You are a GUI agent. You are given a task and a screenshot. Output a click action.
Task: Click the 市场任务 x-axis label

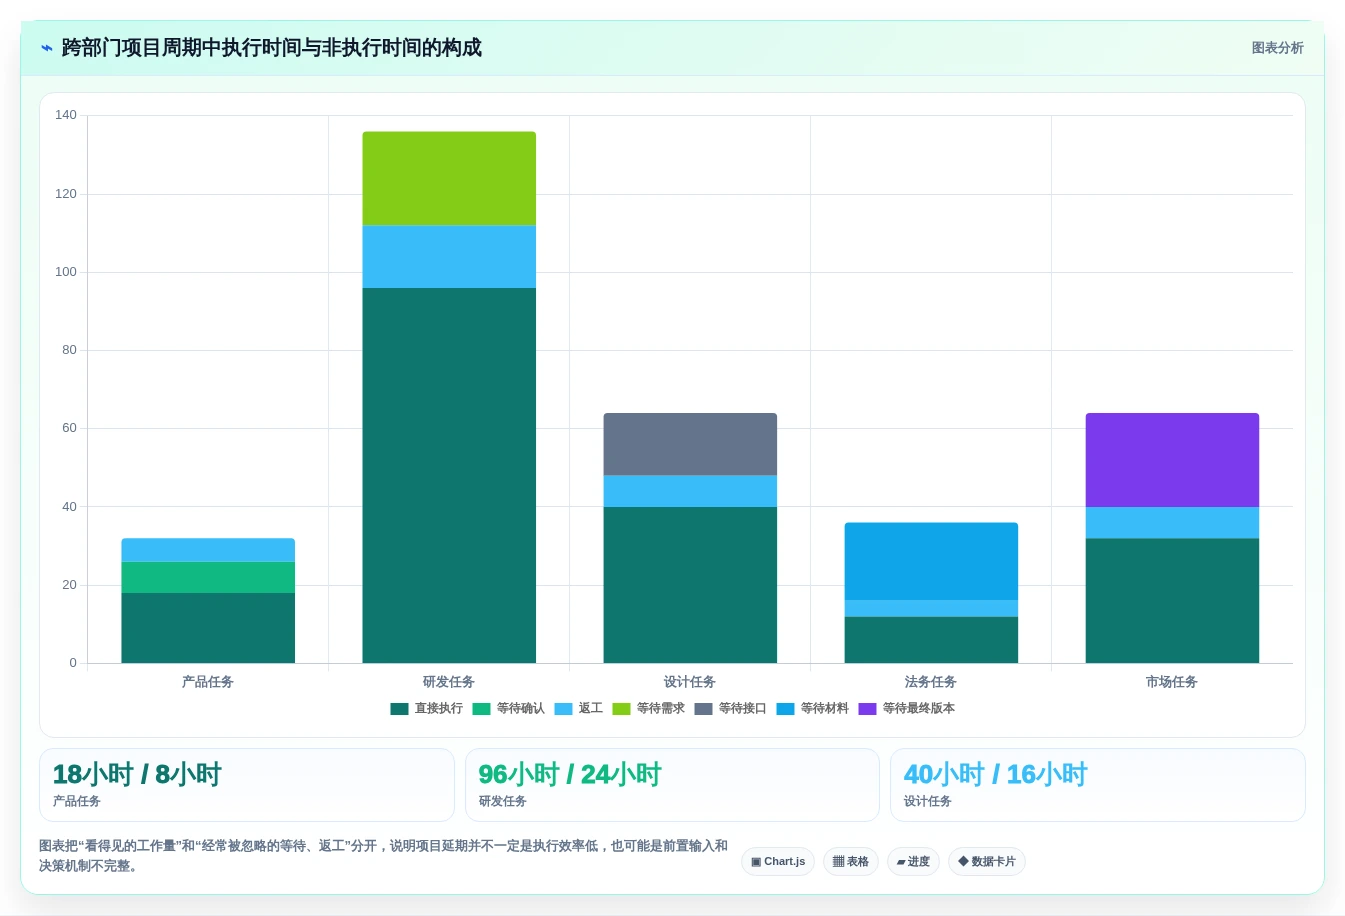coord(1172,682)
